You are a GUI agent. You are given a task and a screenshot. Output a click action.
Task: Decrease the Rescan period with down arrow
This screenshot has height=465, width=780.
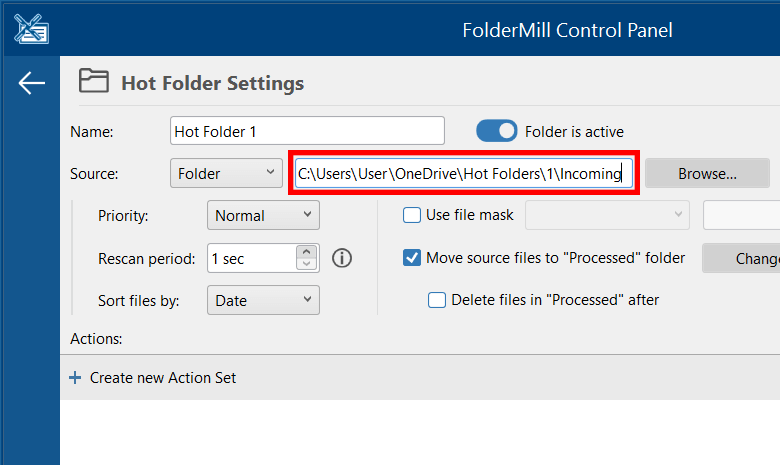click(x=308, y=264)
